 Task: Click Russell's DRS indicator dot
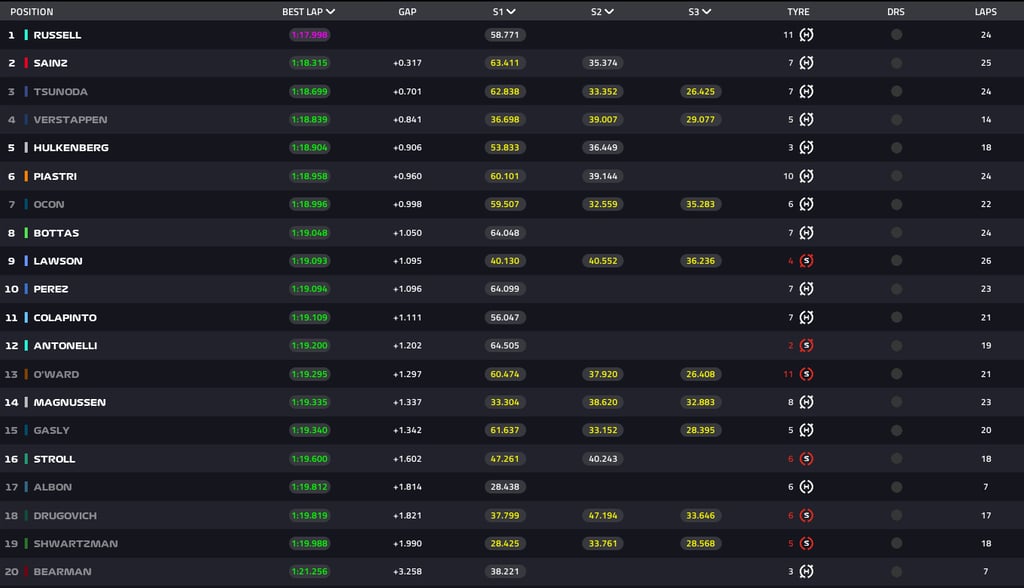coord(897,35)
